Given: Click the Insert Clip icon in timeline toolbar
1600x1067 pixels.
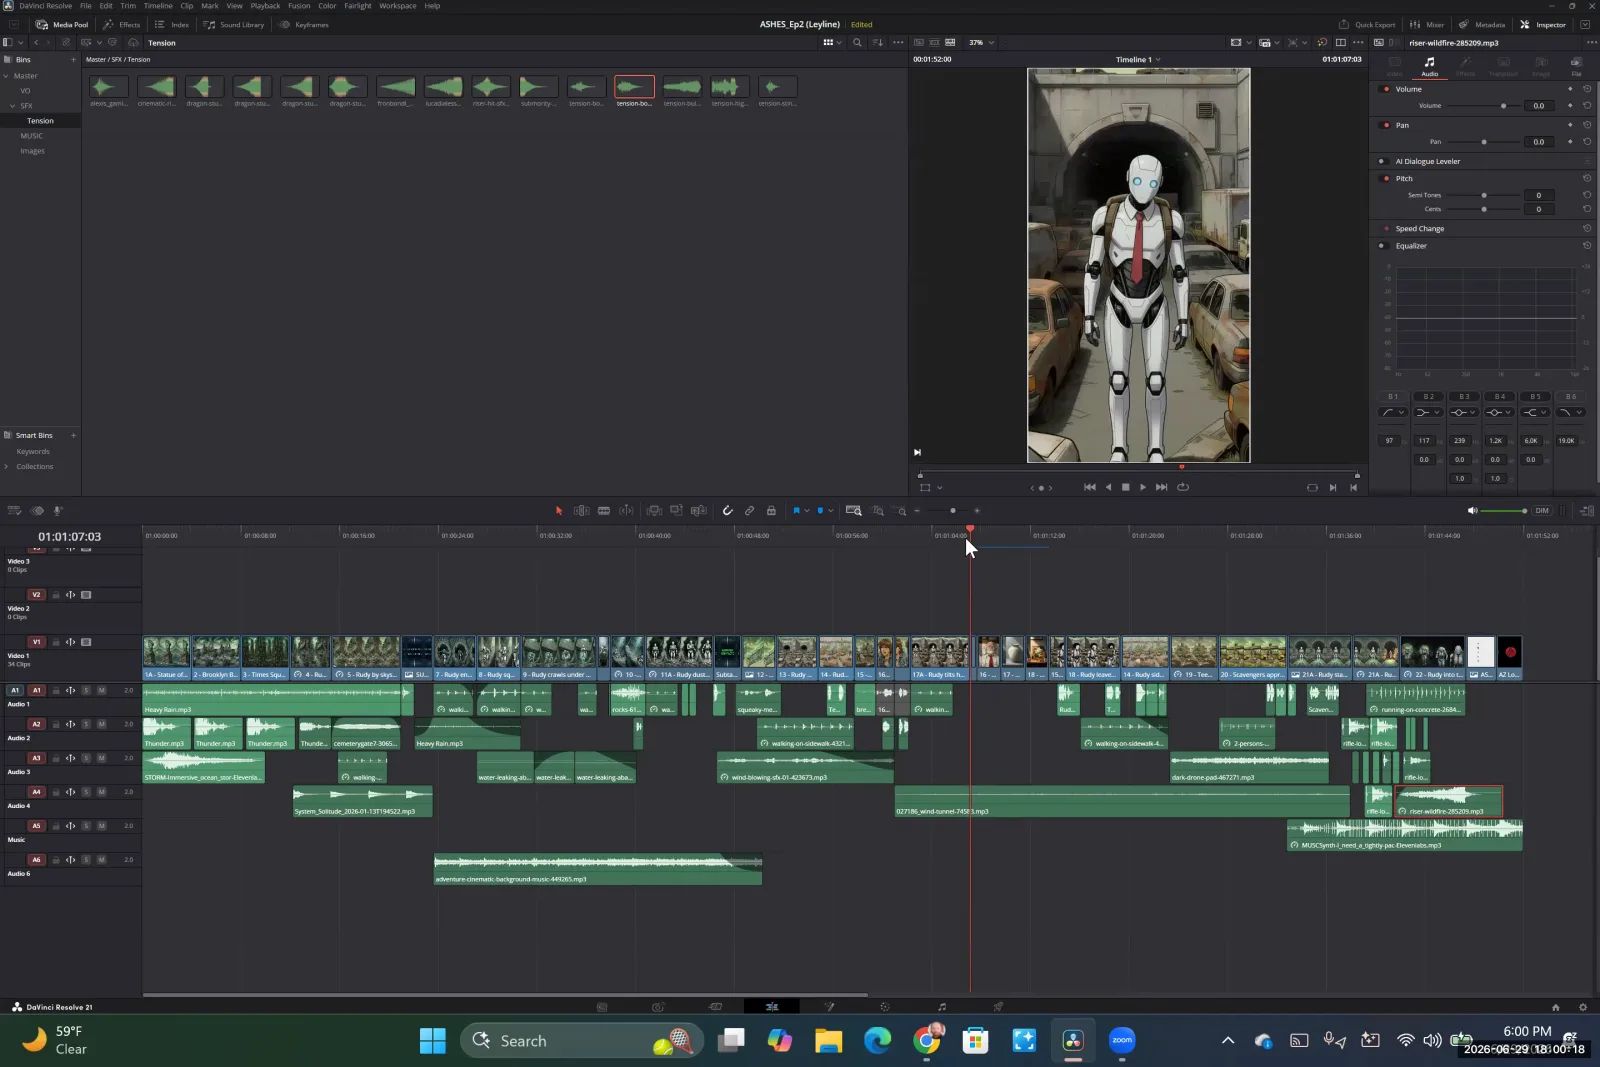Looking at the screenshot, I should pos(654,510).
